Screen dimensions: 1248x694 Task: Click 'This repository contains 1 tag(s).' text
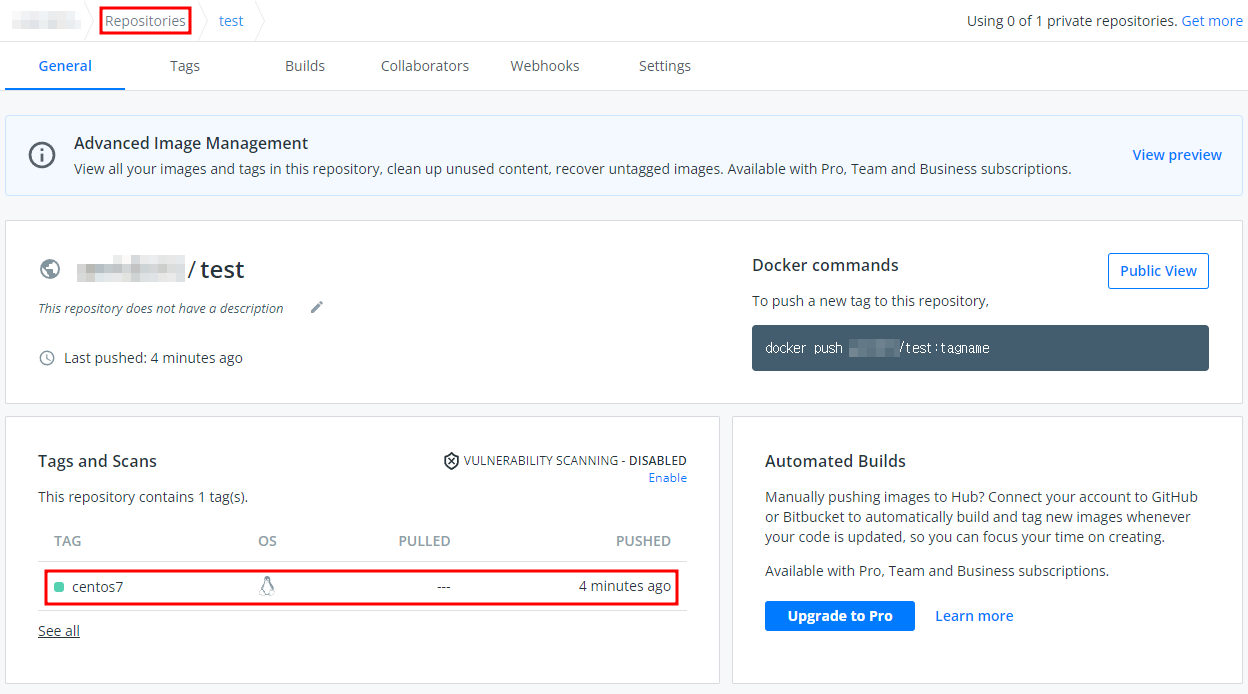(143, 496)
